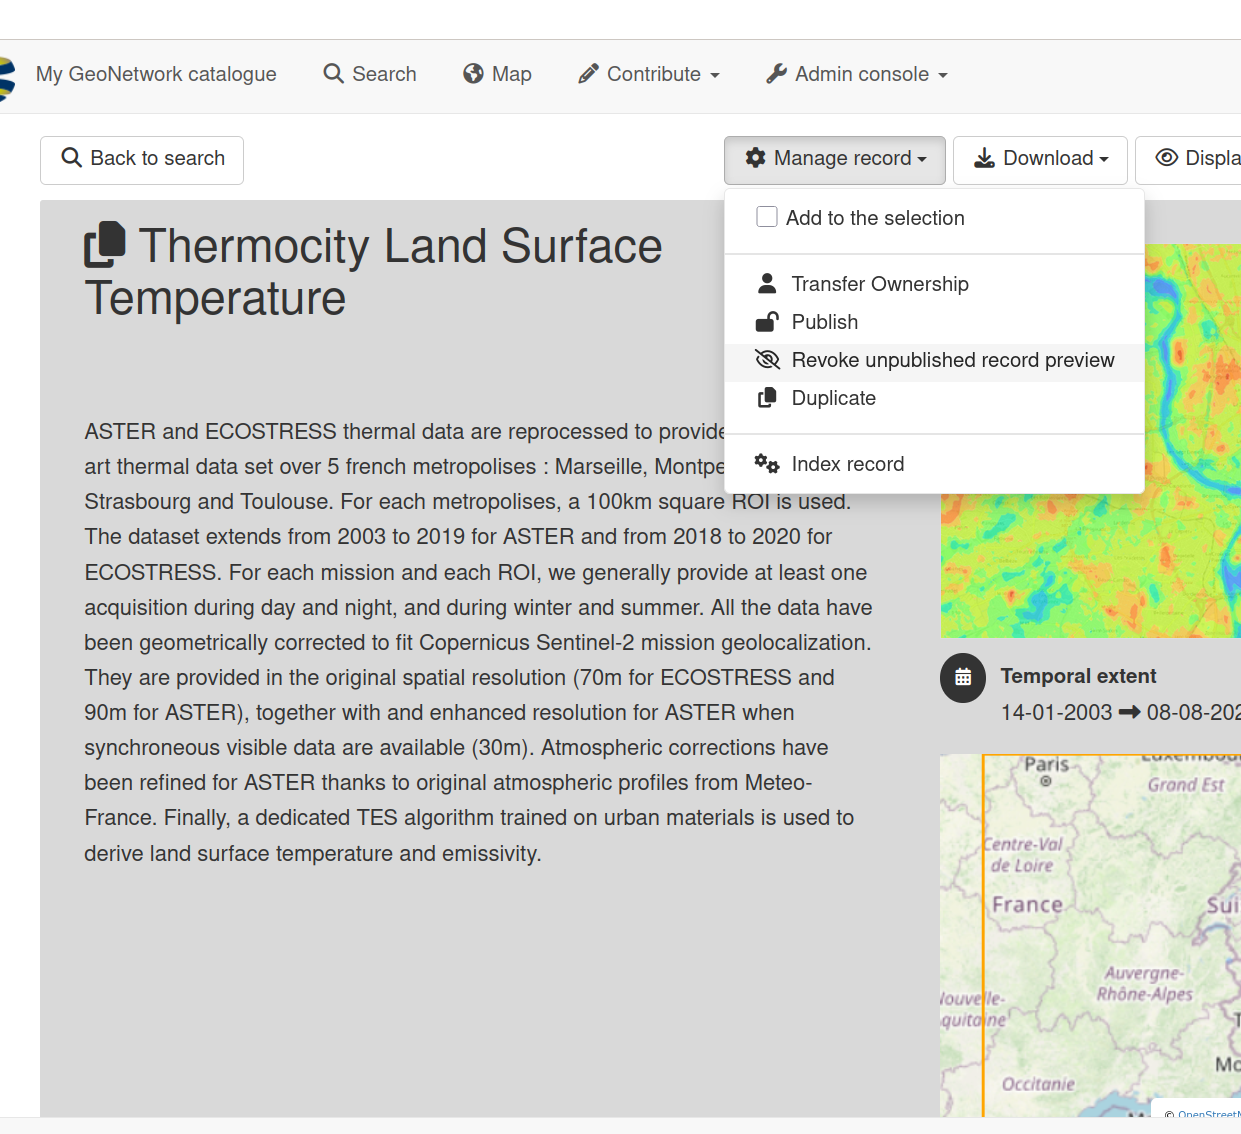Image resolution: width=1241 pixels, height=1134 pixels.
Task: Click the gear icon in Manage record
Action: click(x=756, y=158)
